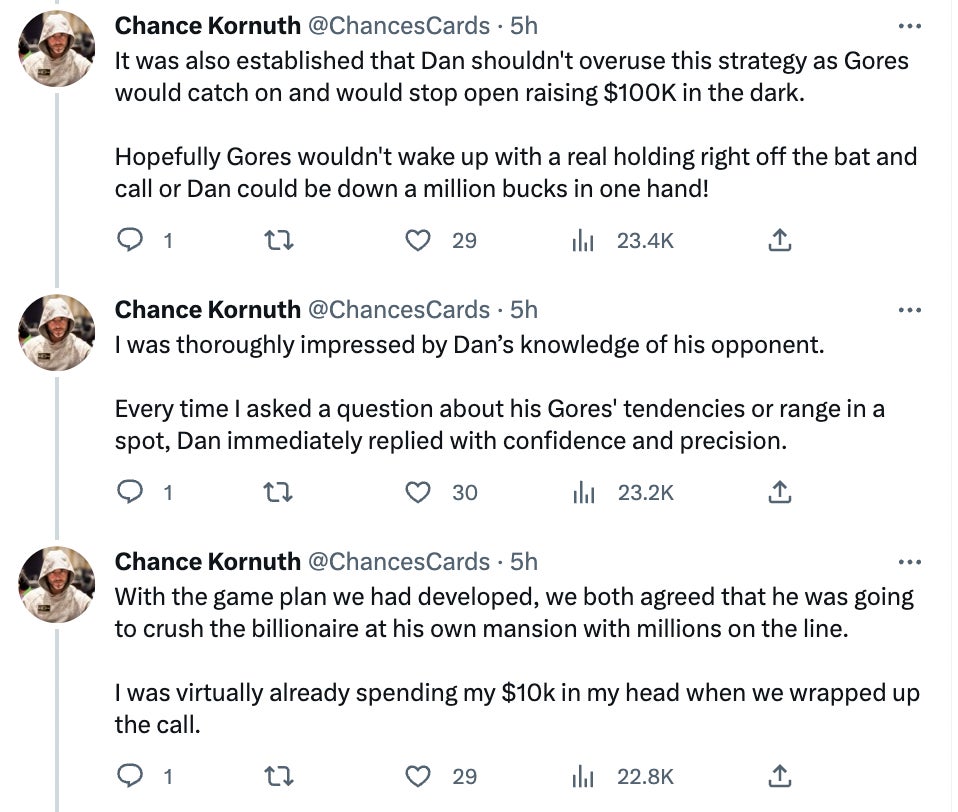Reply to the tweet about Gores catching on
Viewport: 958px width, 812px height.
(131, 240)
